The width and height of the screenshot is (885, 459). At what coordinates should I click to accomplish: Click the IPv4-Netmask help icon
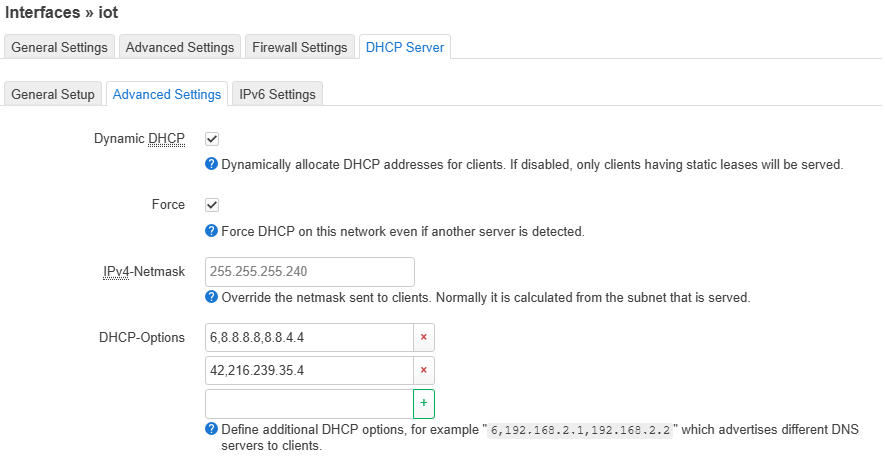pos(211,297)
